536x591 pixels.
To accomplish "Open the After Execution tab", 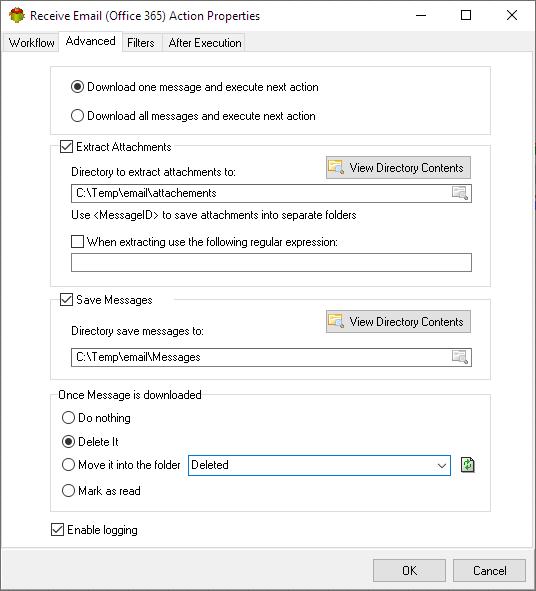I will [x=205, y=43].
